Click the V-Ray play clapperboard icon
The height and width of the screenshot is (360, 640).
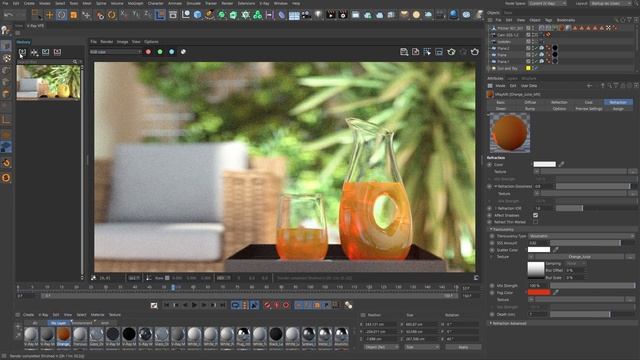(x=331, y=15)
